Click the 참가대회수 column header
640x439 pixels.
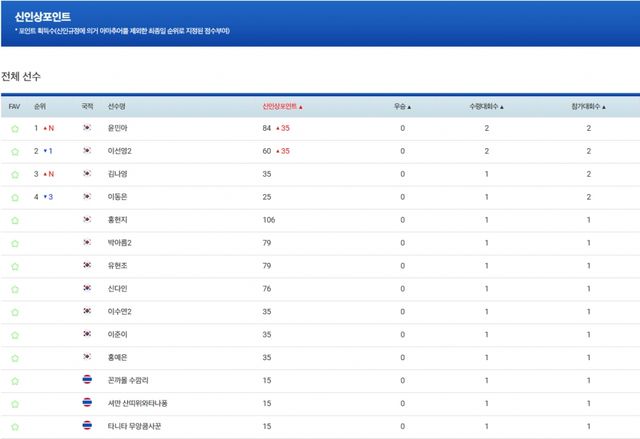pos(589,106)
